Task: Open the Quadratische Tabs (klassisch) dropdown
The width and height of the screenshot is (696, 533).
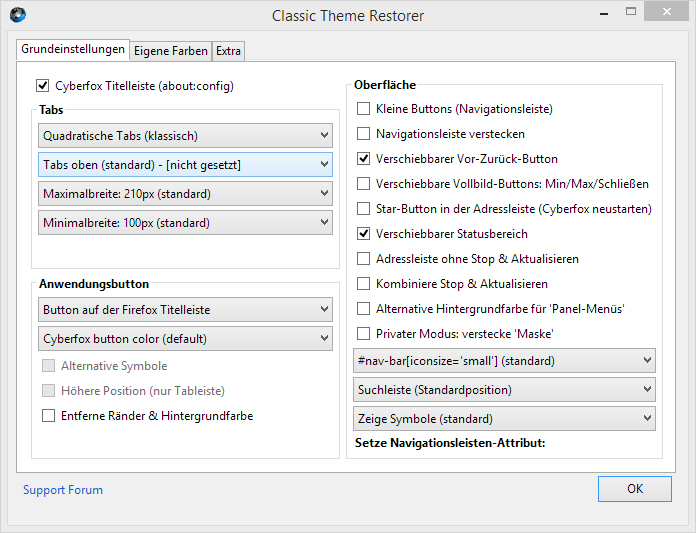Action: tap(186, 136)
